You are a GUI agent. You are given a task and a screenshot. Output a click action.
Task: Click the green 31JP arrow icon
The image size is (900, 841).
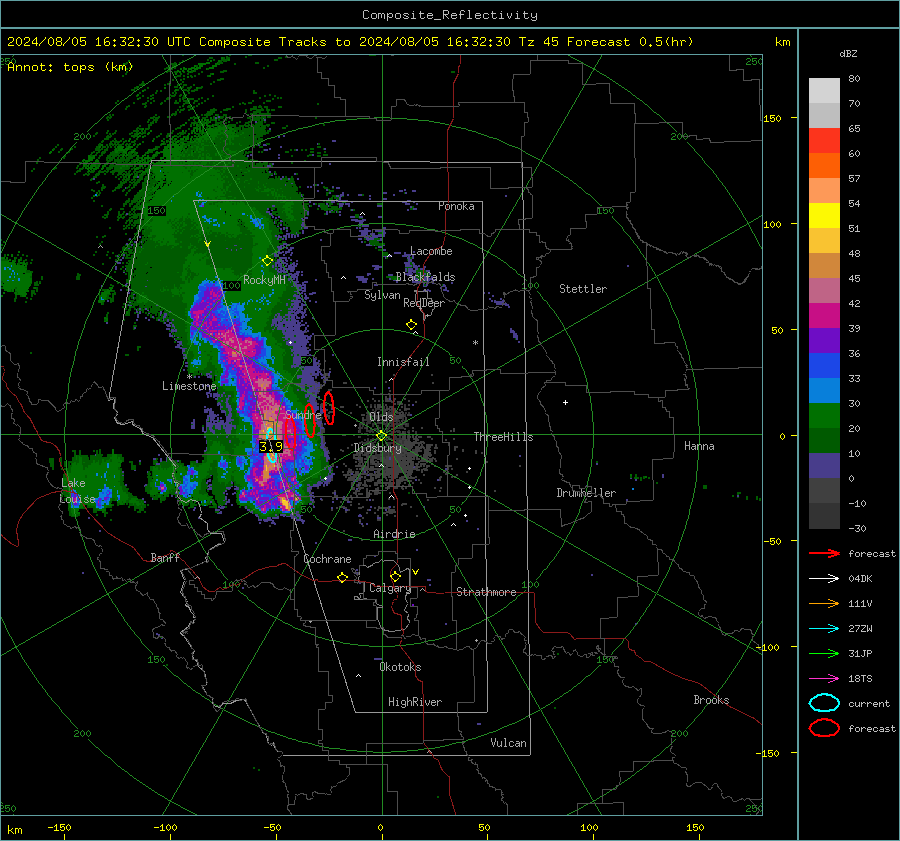824,653
